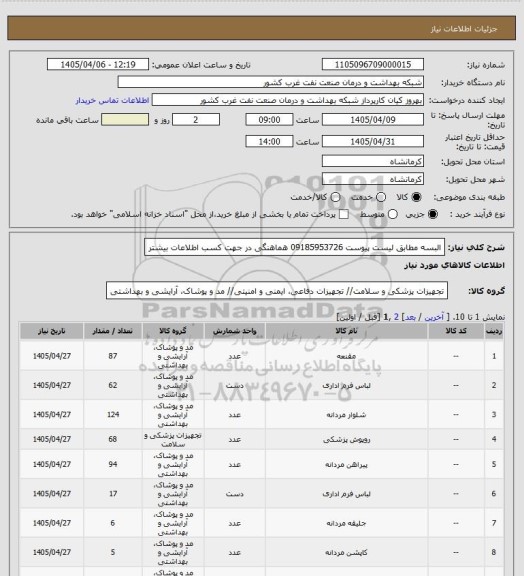Select the خدمت radio button

click(x=381, y=197)
